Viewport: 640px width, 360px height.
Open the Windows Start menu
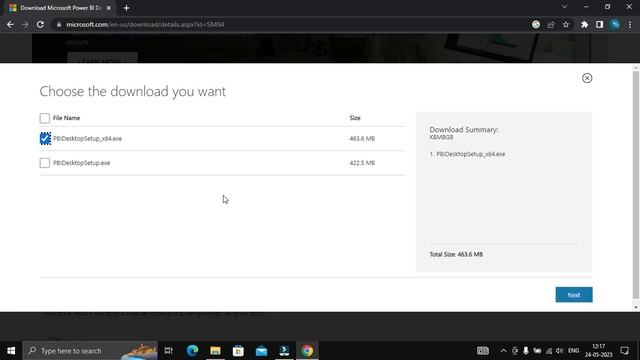coord(11,351)
